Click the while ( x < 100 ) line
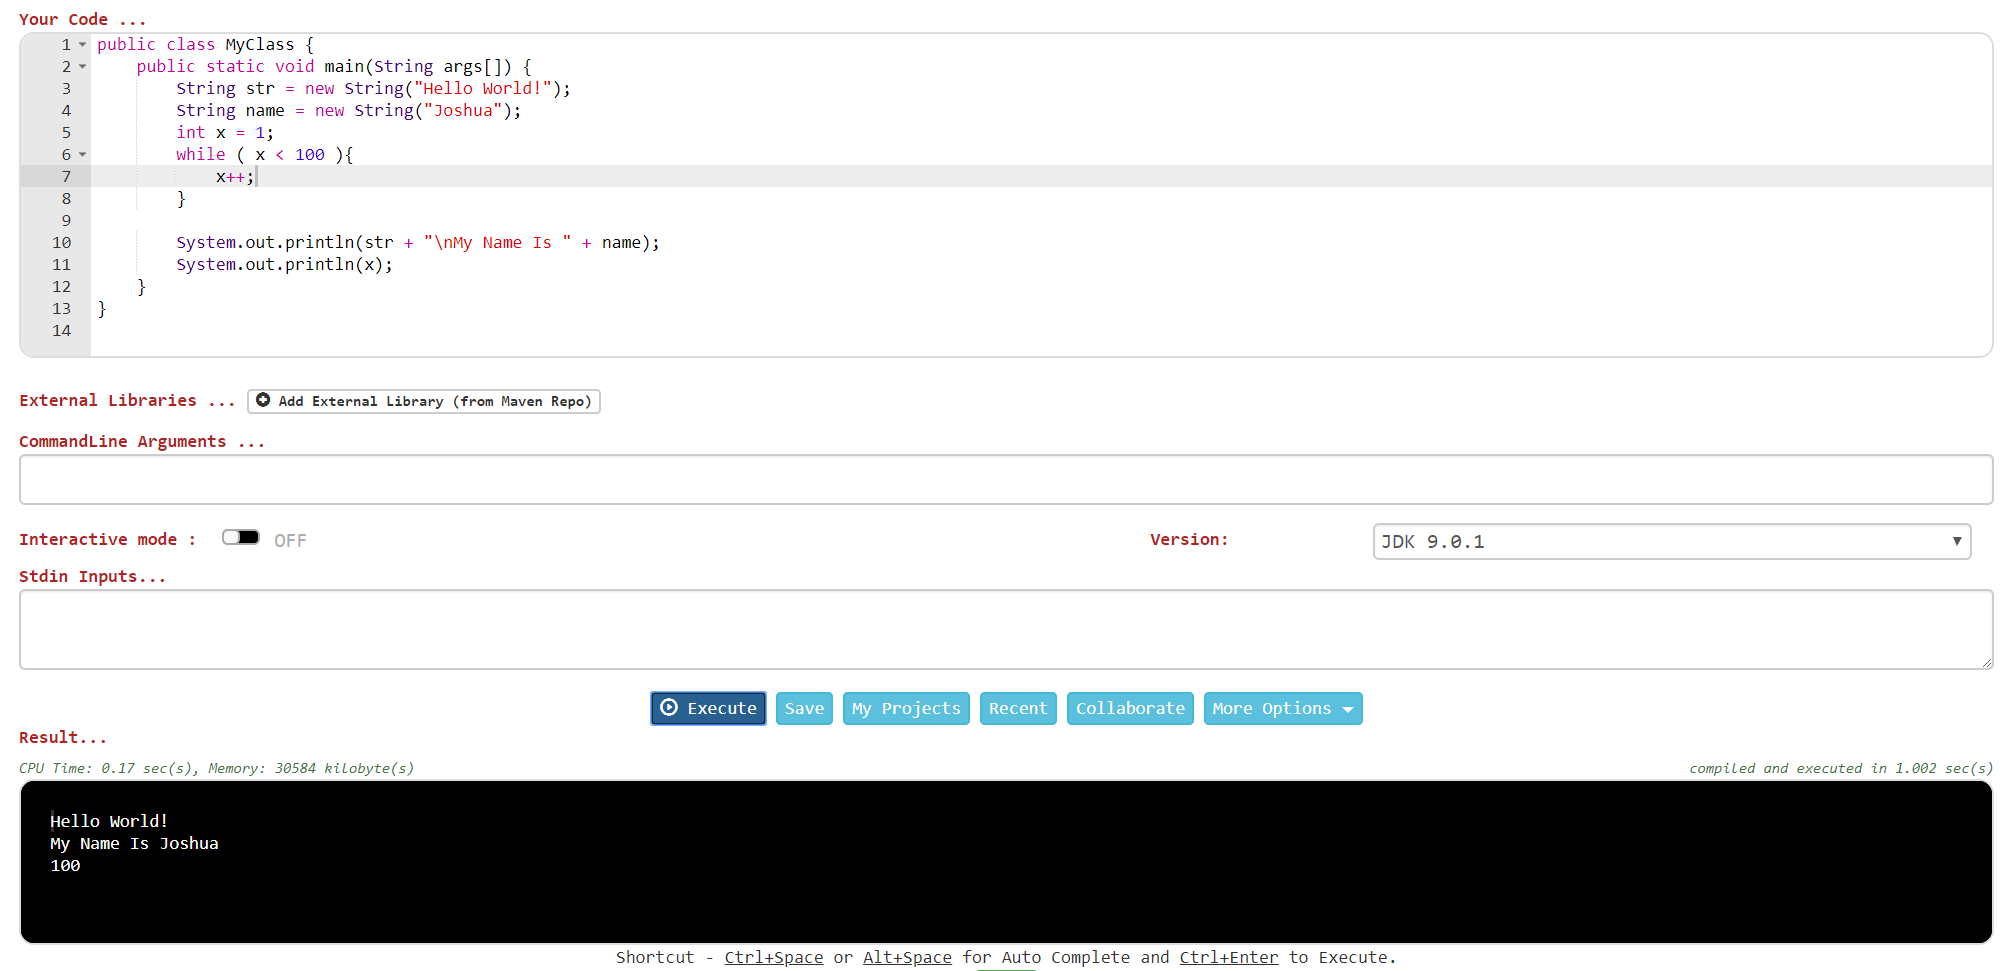Image resolution: width=2005 pixels, height=971 pixels. coord(265,154)
